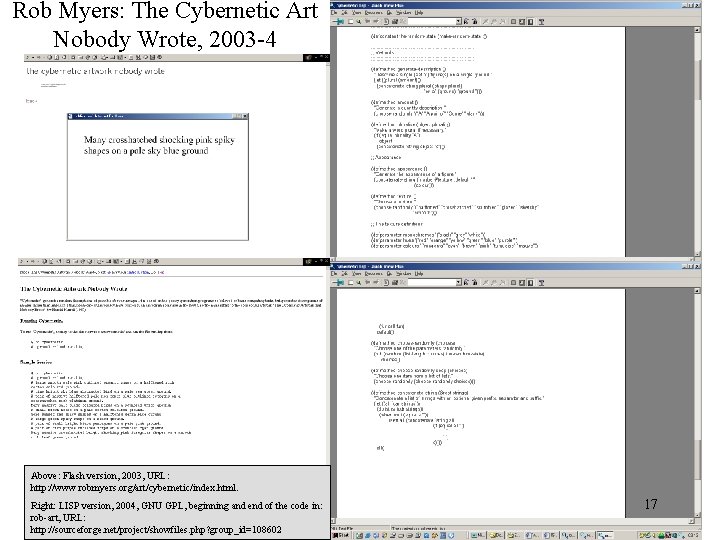The image size is (720, 540).
Task: Click 'Rob Myers: The Cybernetic Art' slide title
Action: 165,11
